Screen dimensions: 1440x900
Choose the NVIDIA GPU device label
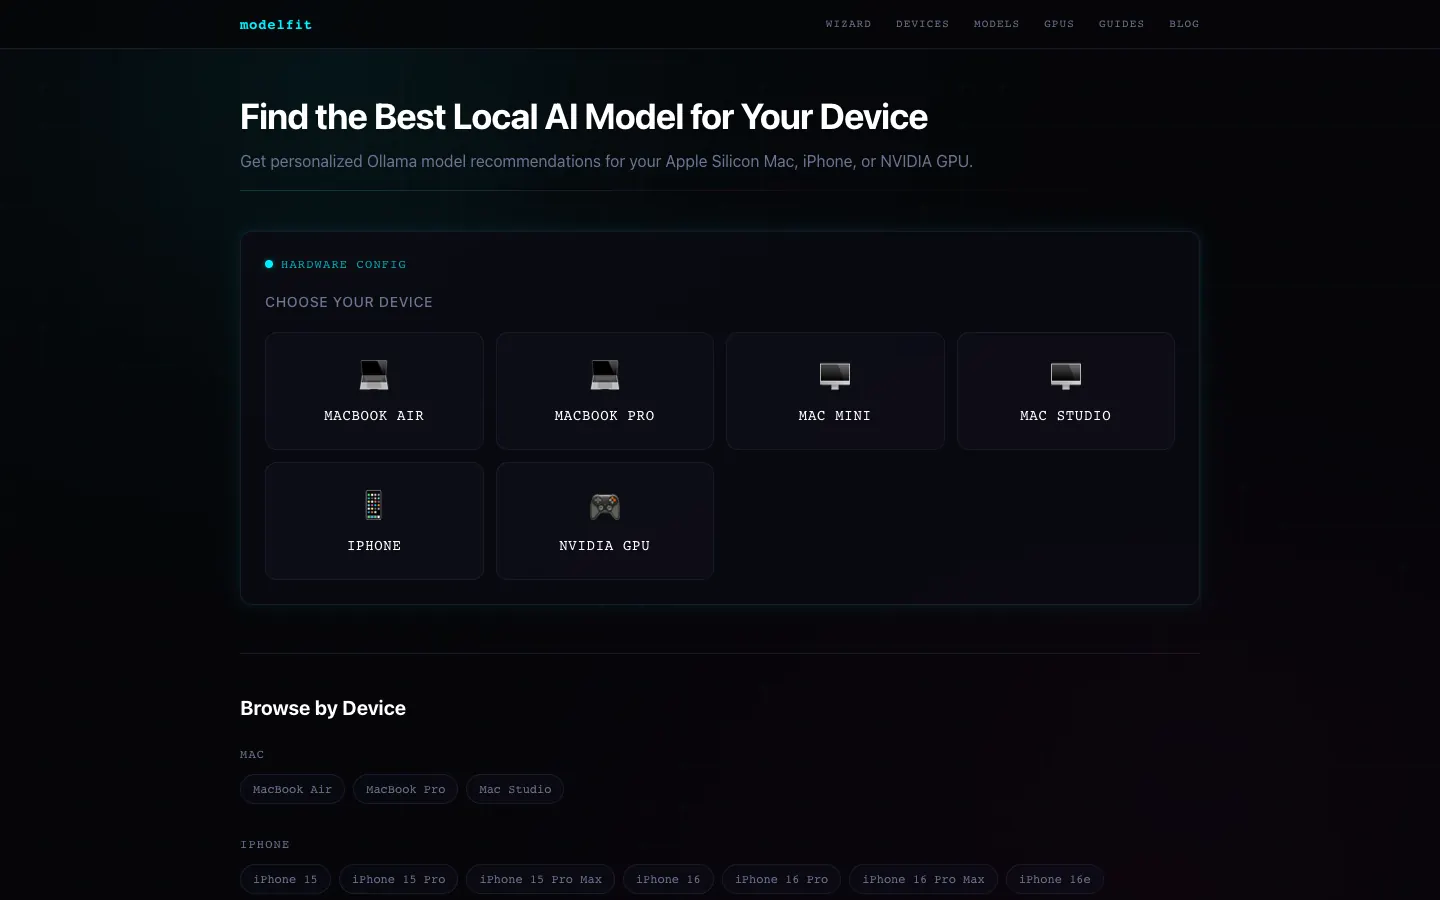tap(605, 546)
